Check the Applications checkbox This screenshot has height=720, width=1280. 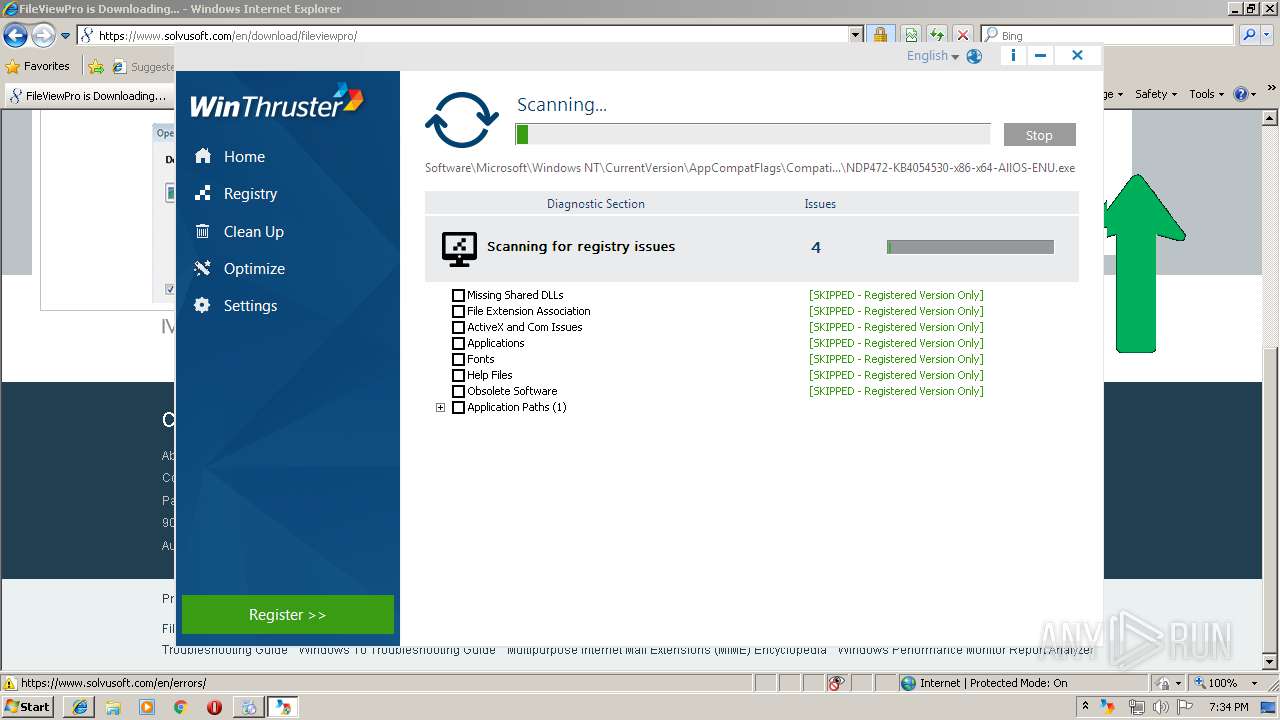point(458,343)
